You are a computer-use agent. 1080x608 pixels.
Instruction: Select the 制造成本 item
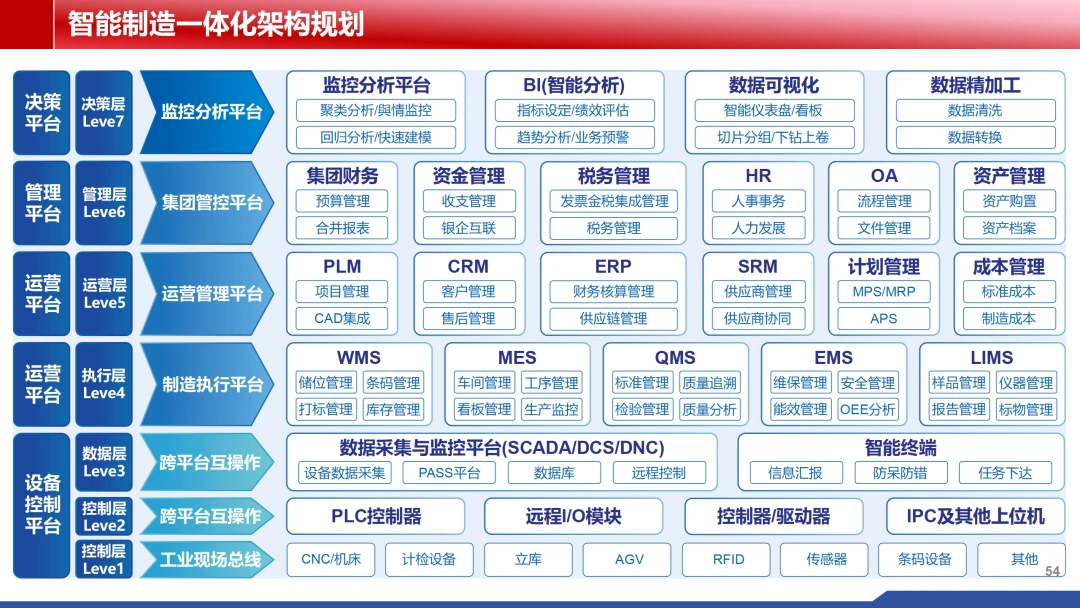[1009, 318]
